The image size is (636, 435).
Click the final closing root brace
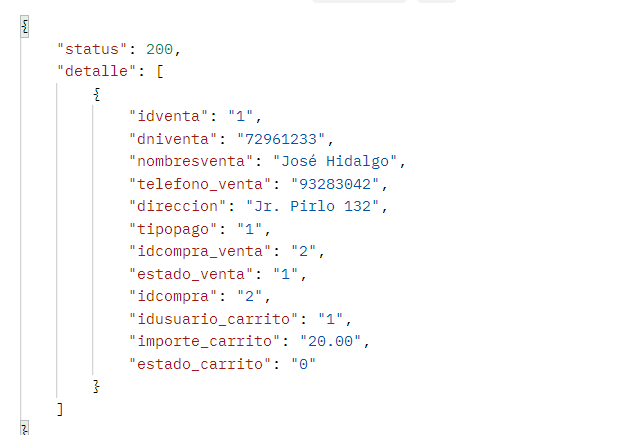coord(24,428)
